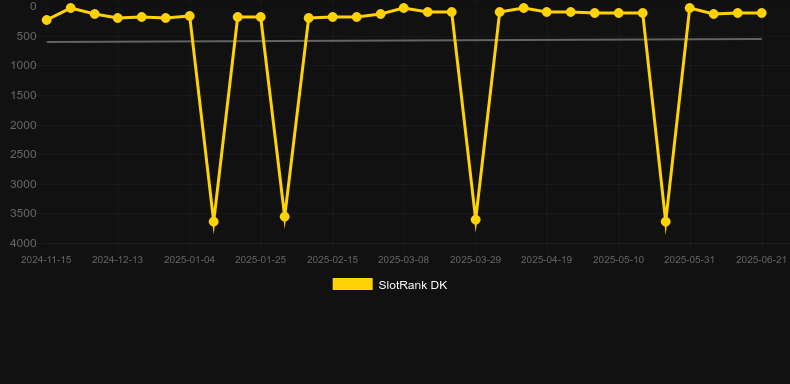Click the x-axis label 2025-04-19
Viewport: 790px width, 384px height.
[x=547, y=260]
